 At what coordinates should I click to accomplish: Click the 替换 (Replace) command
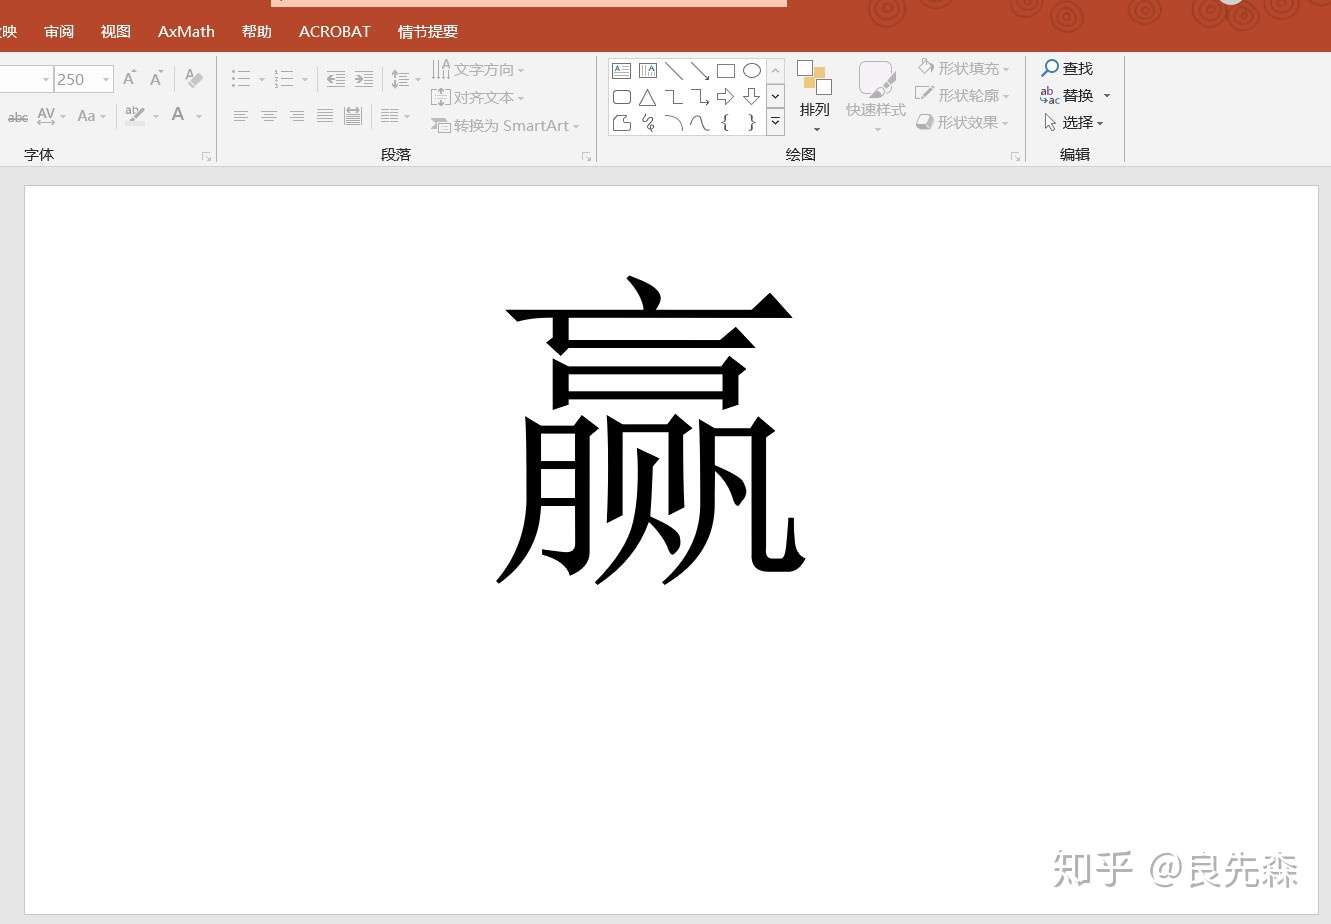1077,95
